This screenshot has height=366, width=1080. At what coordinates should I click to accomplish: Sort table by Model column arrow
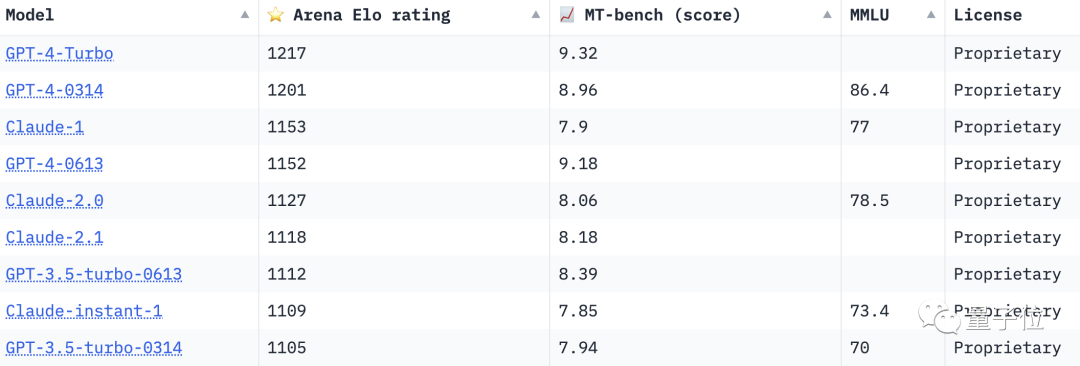(x=245, y=15)
